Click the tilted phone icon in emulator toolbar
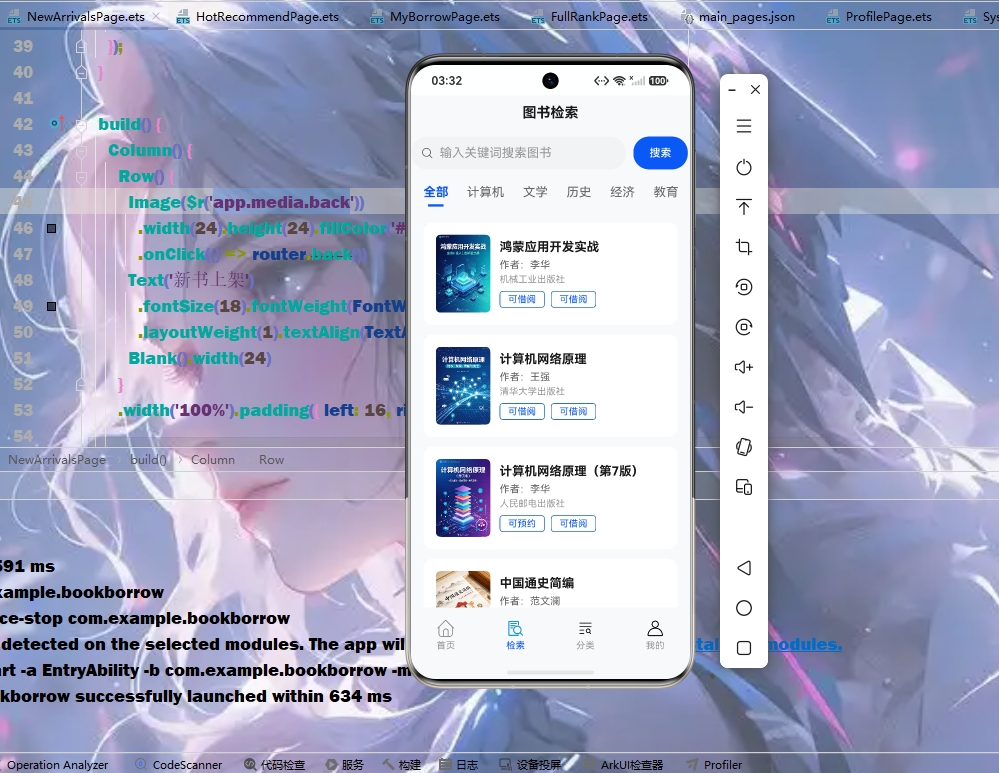Viewport: 999px width, 773px height. [744, 447]
